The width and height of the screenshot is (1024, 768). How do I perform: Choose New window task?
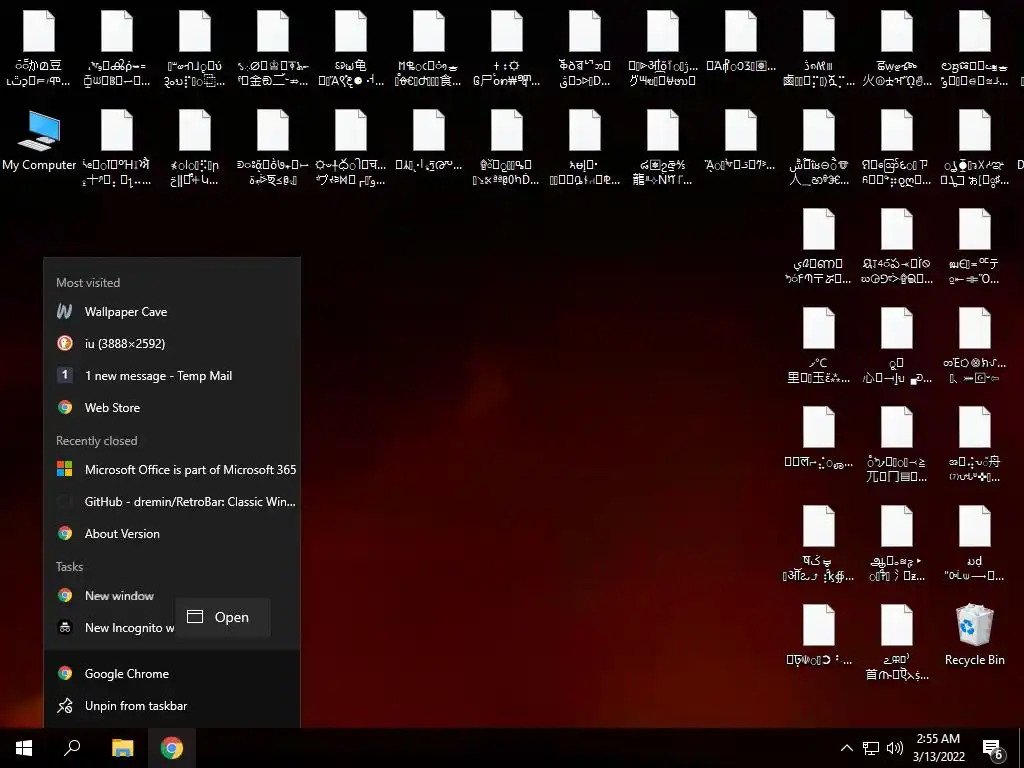coord(172,596)
